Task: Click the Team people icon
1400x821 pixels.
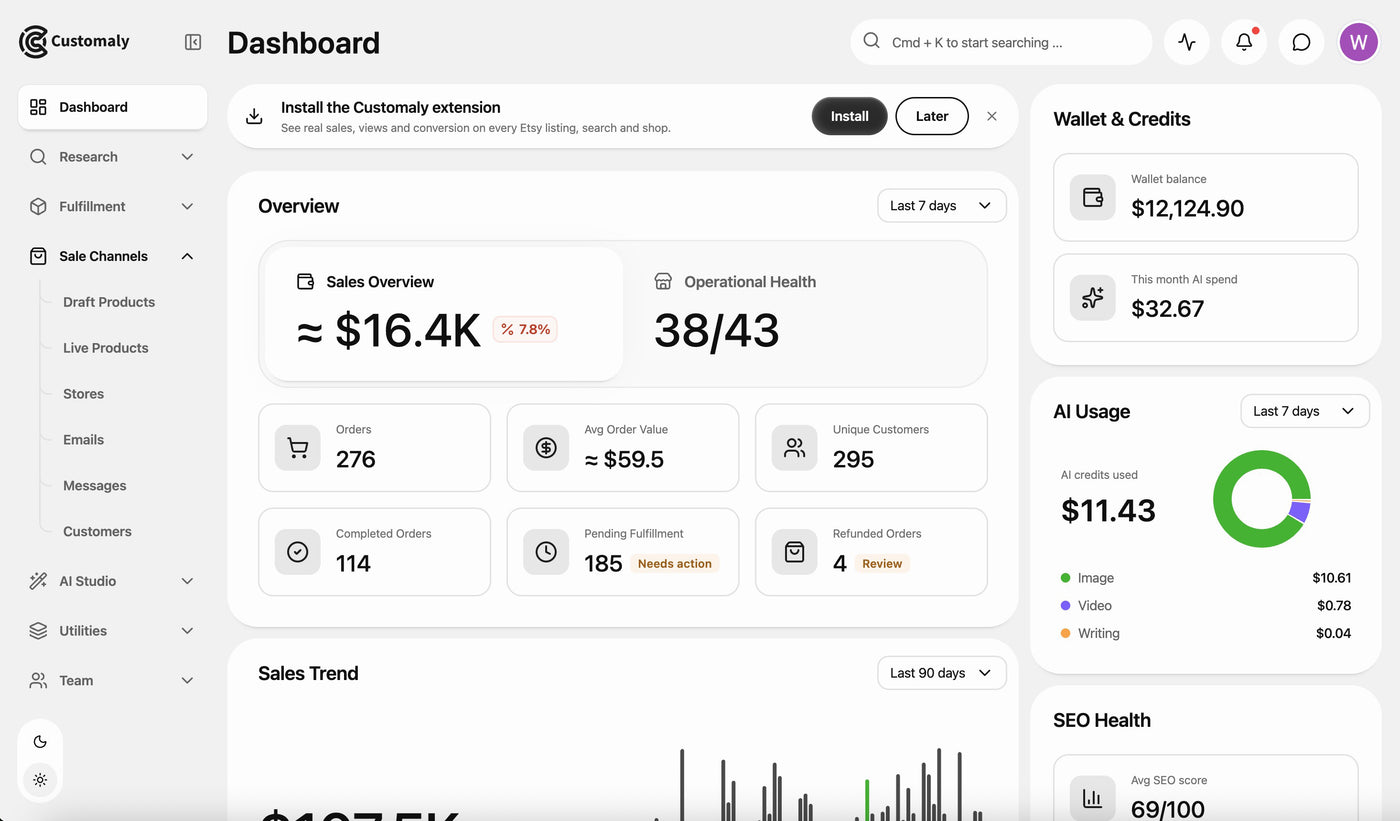Action: 38,680
